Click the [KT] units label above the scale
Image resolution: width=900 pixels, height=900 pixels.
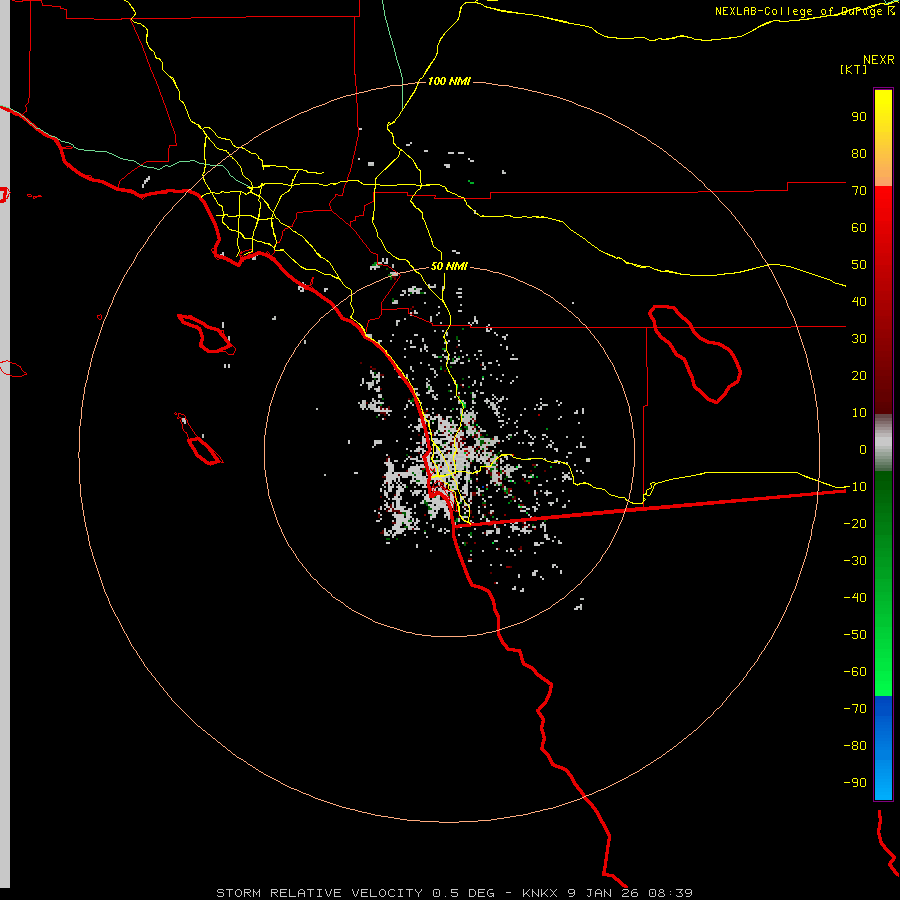coord(854,69)
